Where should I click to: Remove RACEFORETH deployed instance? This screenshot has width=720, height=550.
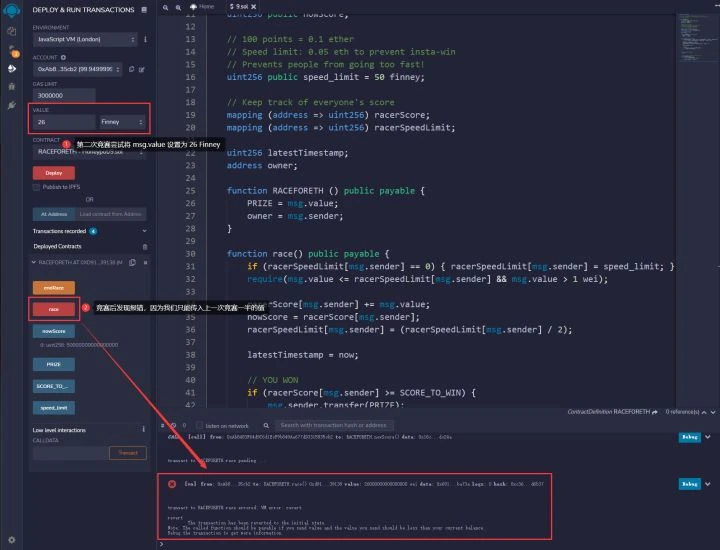(x=146, y=263)
